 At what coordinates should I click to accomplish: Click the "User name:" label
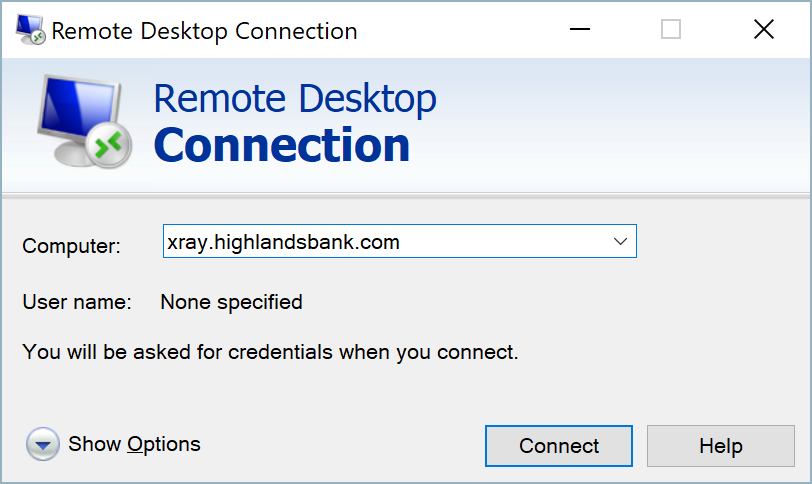[77, 301]
